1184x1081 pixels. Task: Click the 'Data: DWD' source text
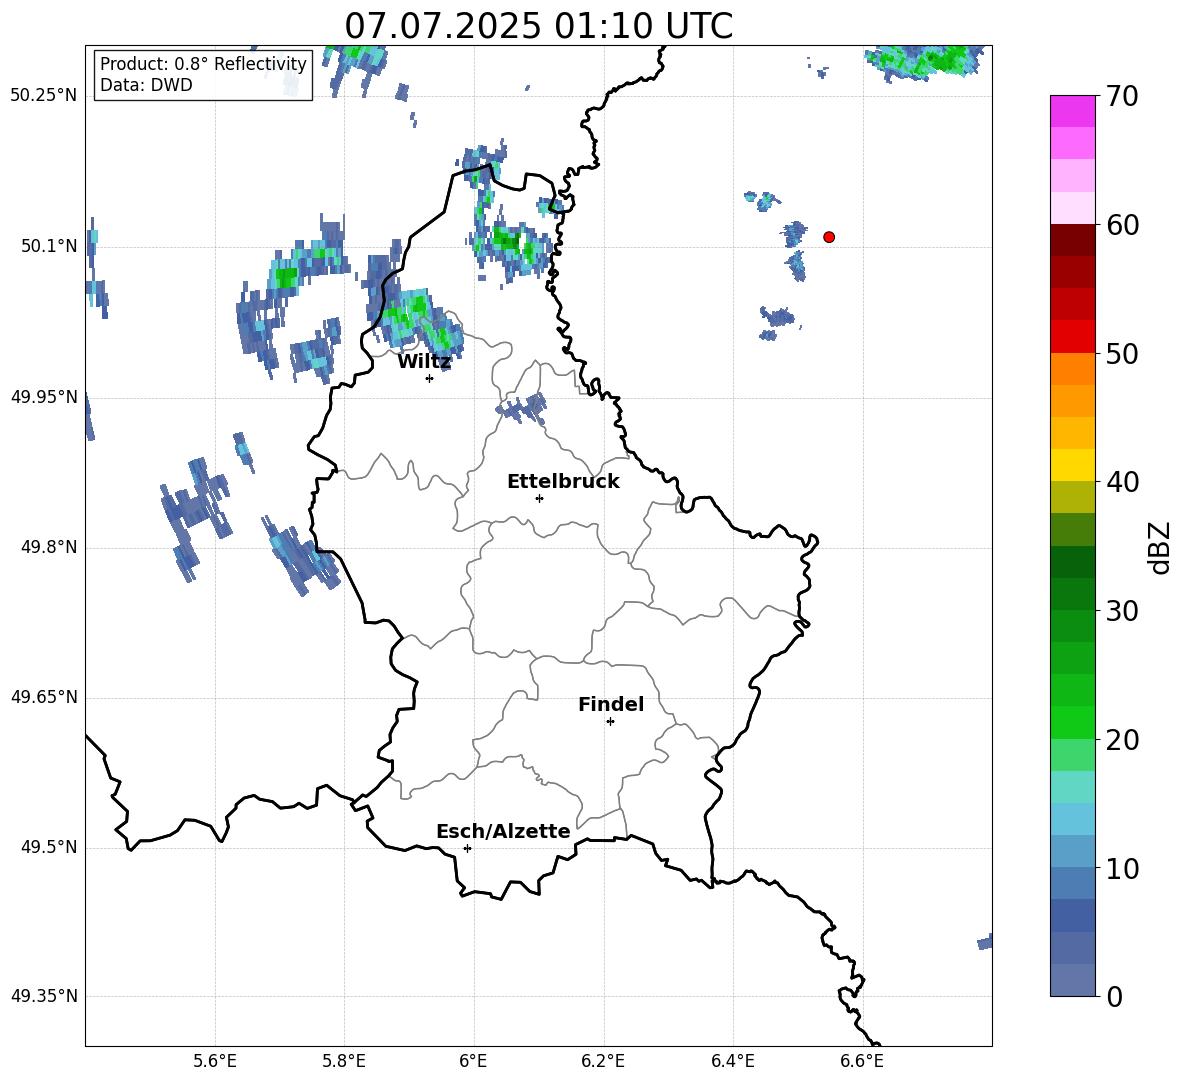[146, 85]
